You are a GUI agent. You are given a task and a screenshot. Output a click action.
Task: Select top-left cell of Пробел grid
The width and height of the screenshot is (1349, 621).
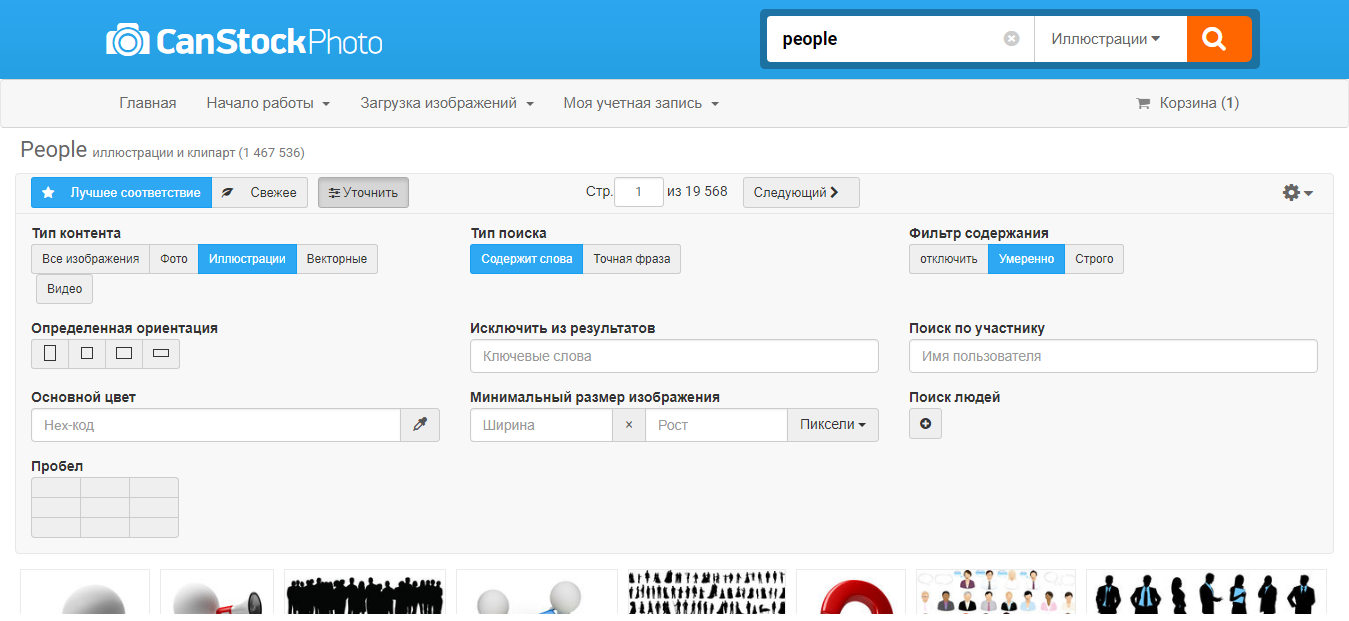56,487
